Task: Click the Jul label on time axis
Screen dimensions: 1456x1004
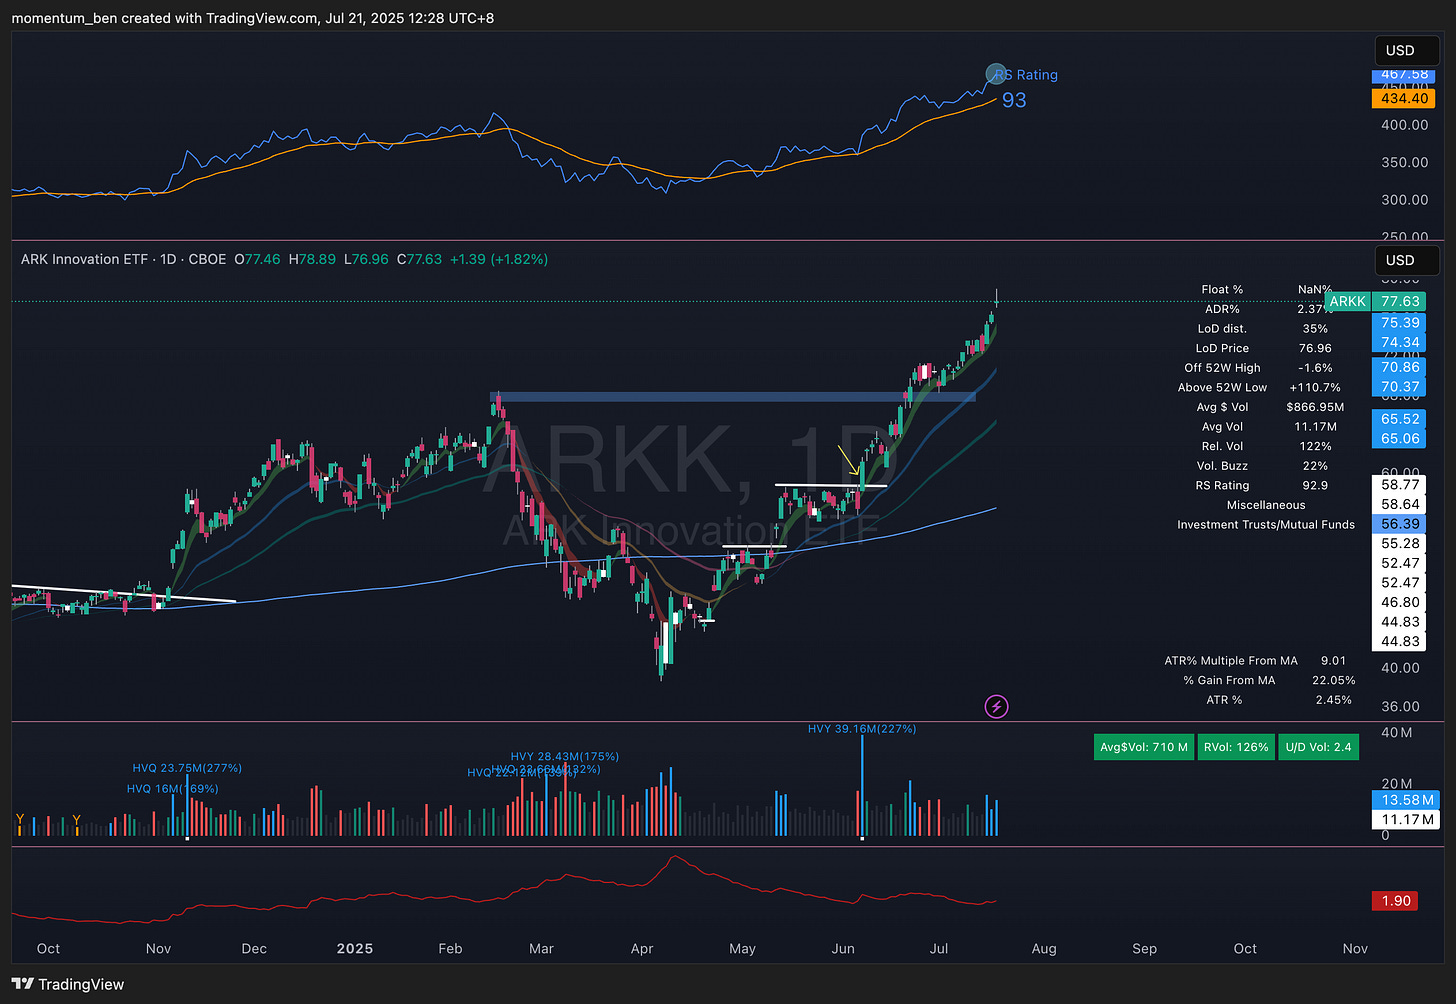Action: [x=939, y=948]
